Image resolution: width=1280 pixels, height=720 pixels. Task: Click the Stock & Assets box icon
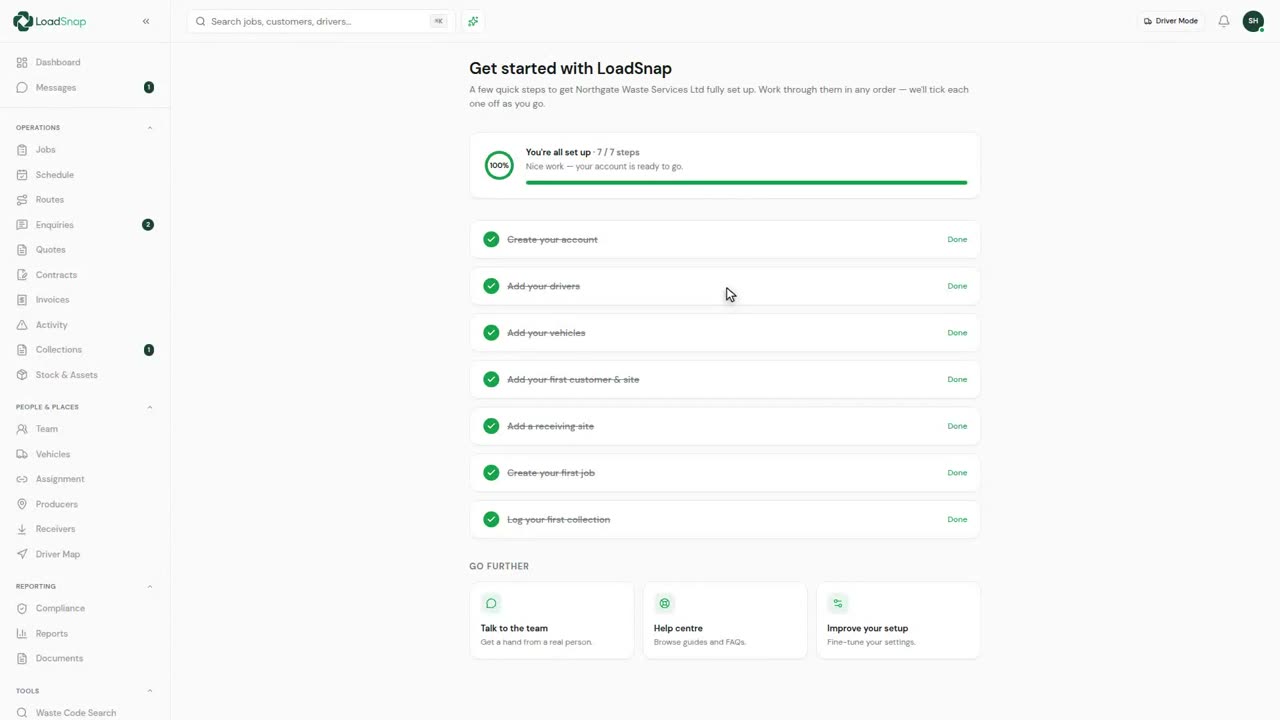point(22,375)
